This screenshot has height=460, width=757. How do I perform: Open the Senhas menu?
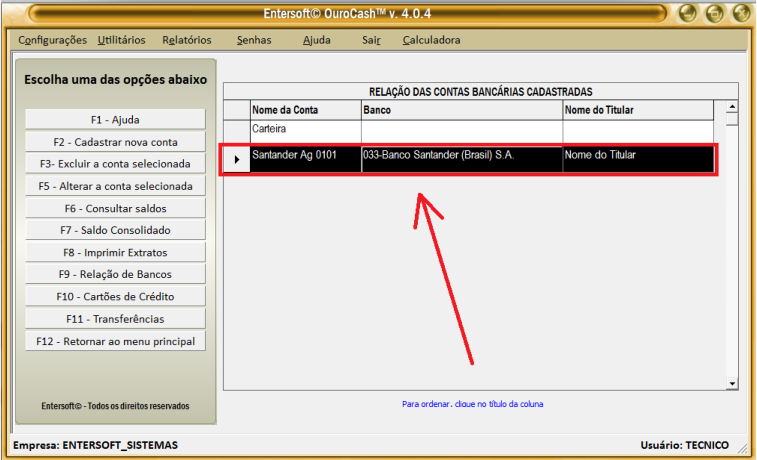(x=254, y=40)
